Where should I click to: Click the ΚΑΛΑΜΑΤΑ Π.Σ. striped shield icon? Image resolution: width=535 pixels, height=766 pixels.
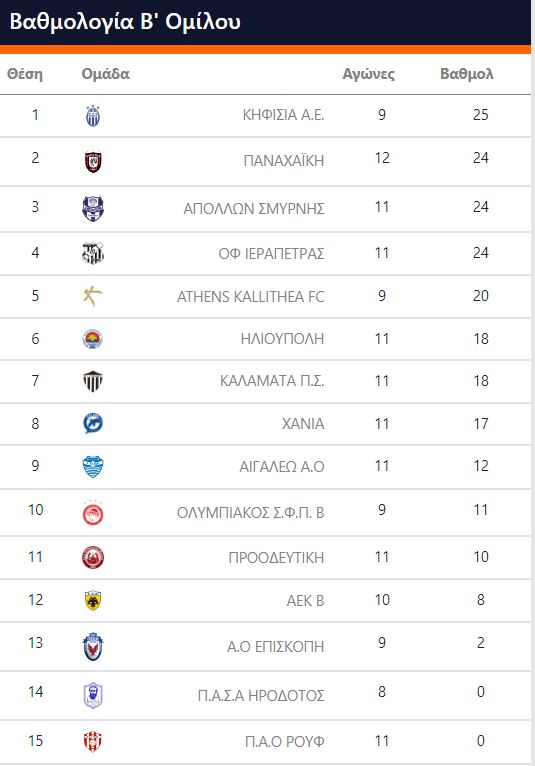pyautogui.click(x=93, y=381)
